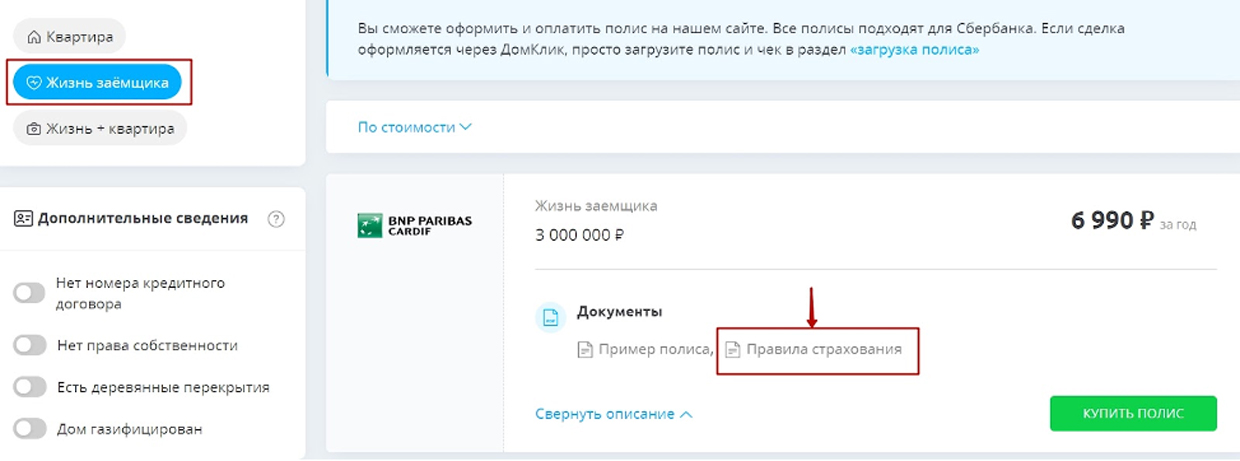Image resolution: width=1240 pixels, height=461 pixels.
Task: Click the heart icon in Жизнь заёмщика
Action: coord(33,83)
